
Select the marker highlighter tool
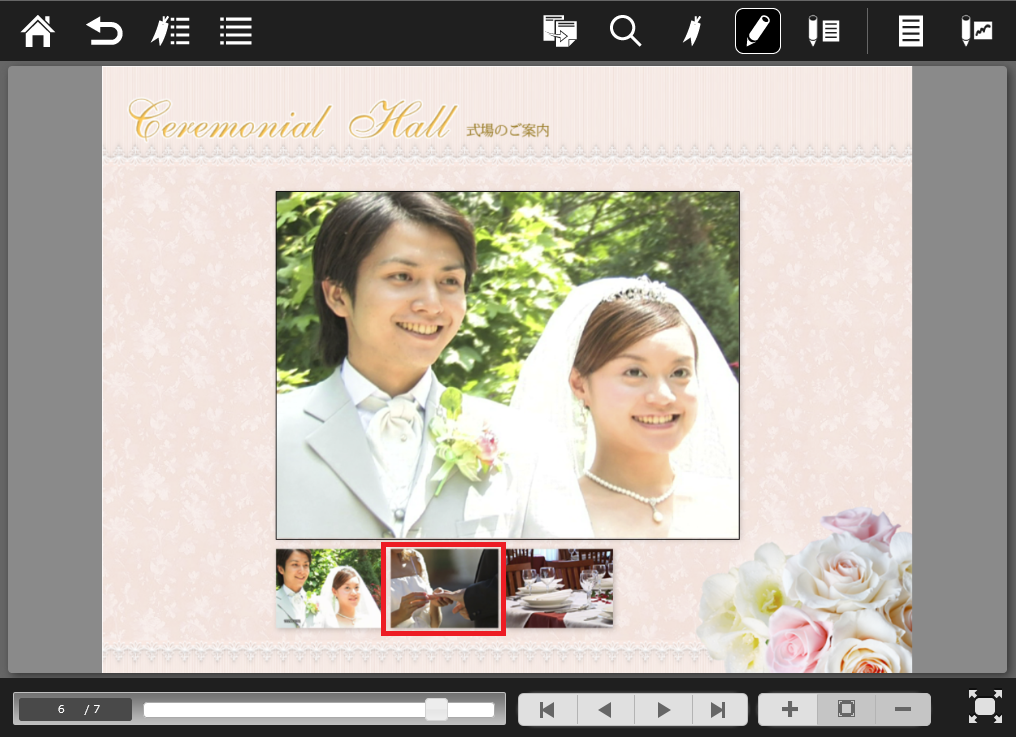tap(691, 31)
